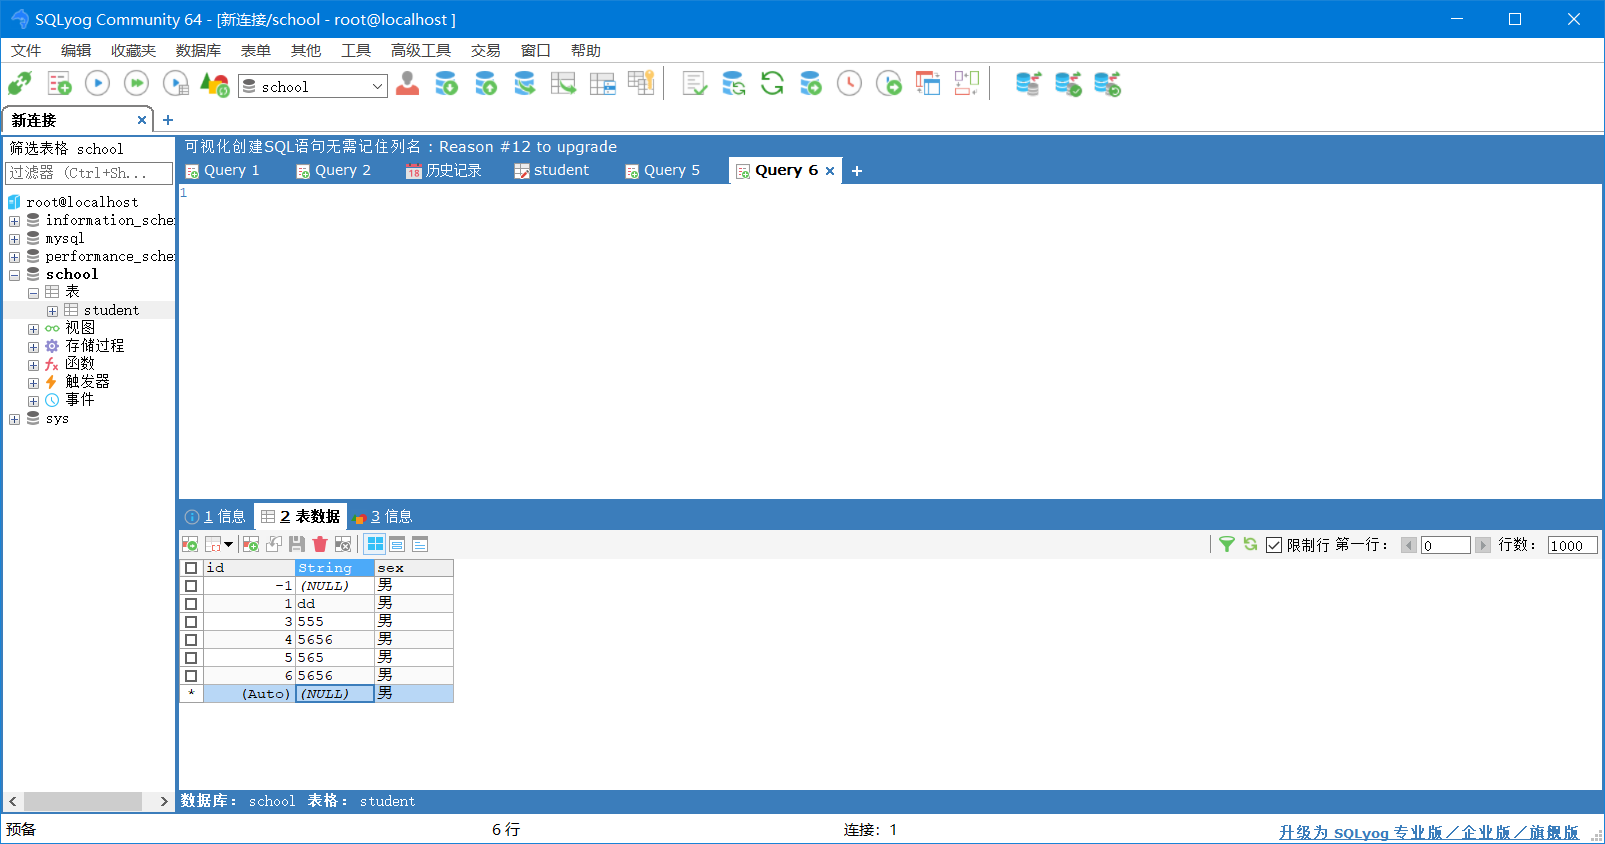1605x844 pixels.
Task: Click the green result filter funnel icon
Action: [1226, 544]
